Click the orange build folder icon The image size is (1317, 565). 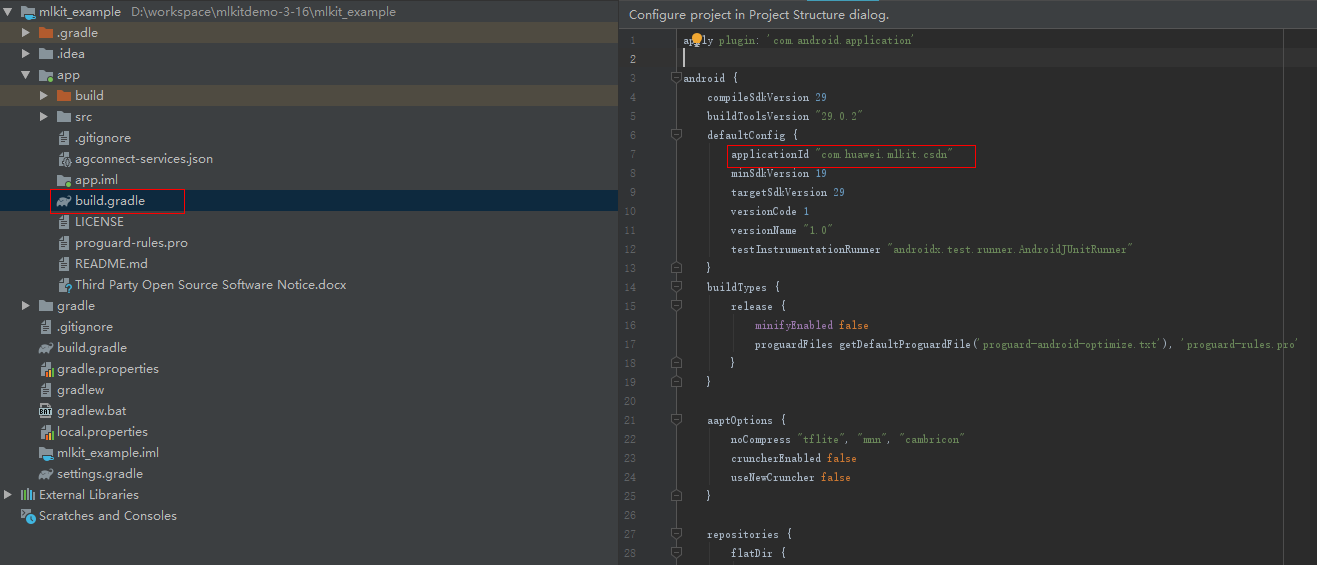pyautogui.click(x=64, y=96)
